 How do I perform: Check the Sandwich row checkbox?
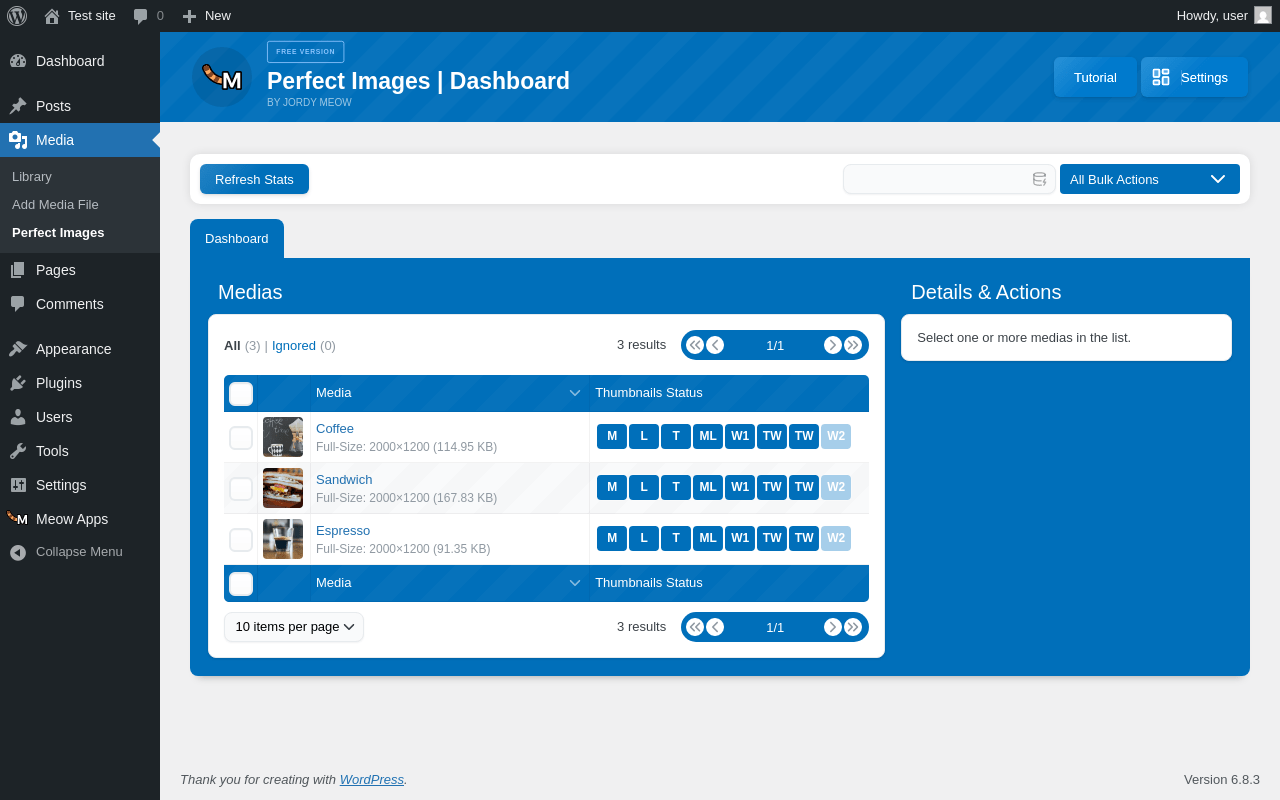241,489
